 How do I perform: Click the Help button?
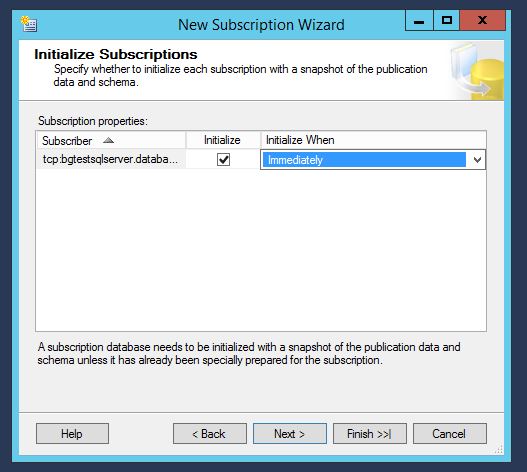(72, 434)
